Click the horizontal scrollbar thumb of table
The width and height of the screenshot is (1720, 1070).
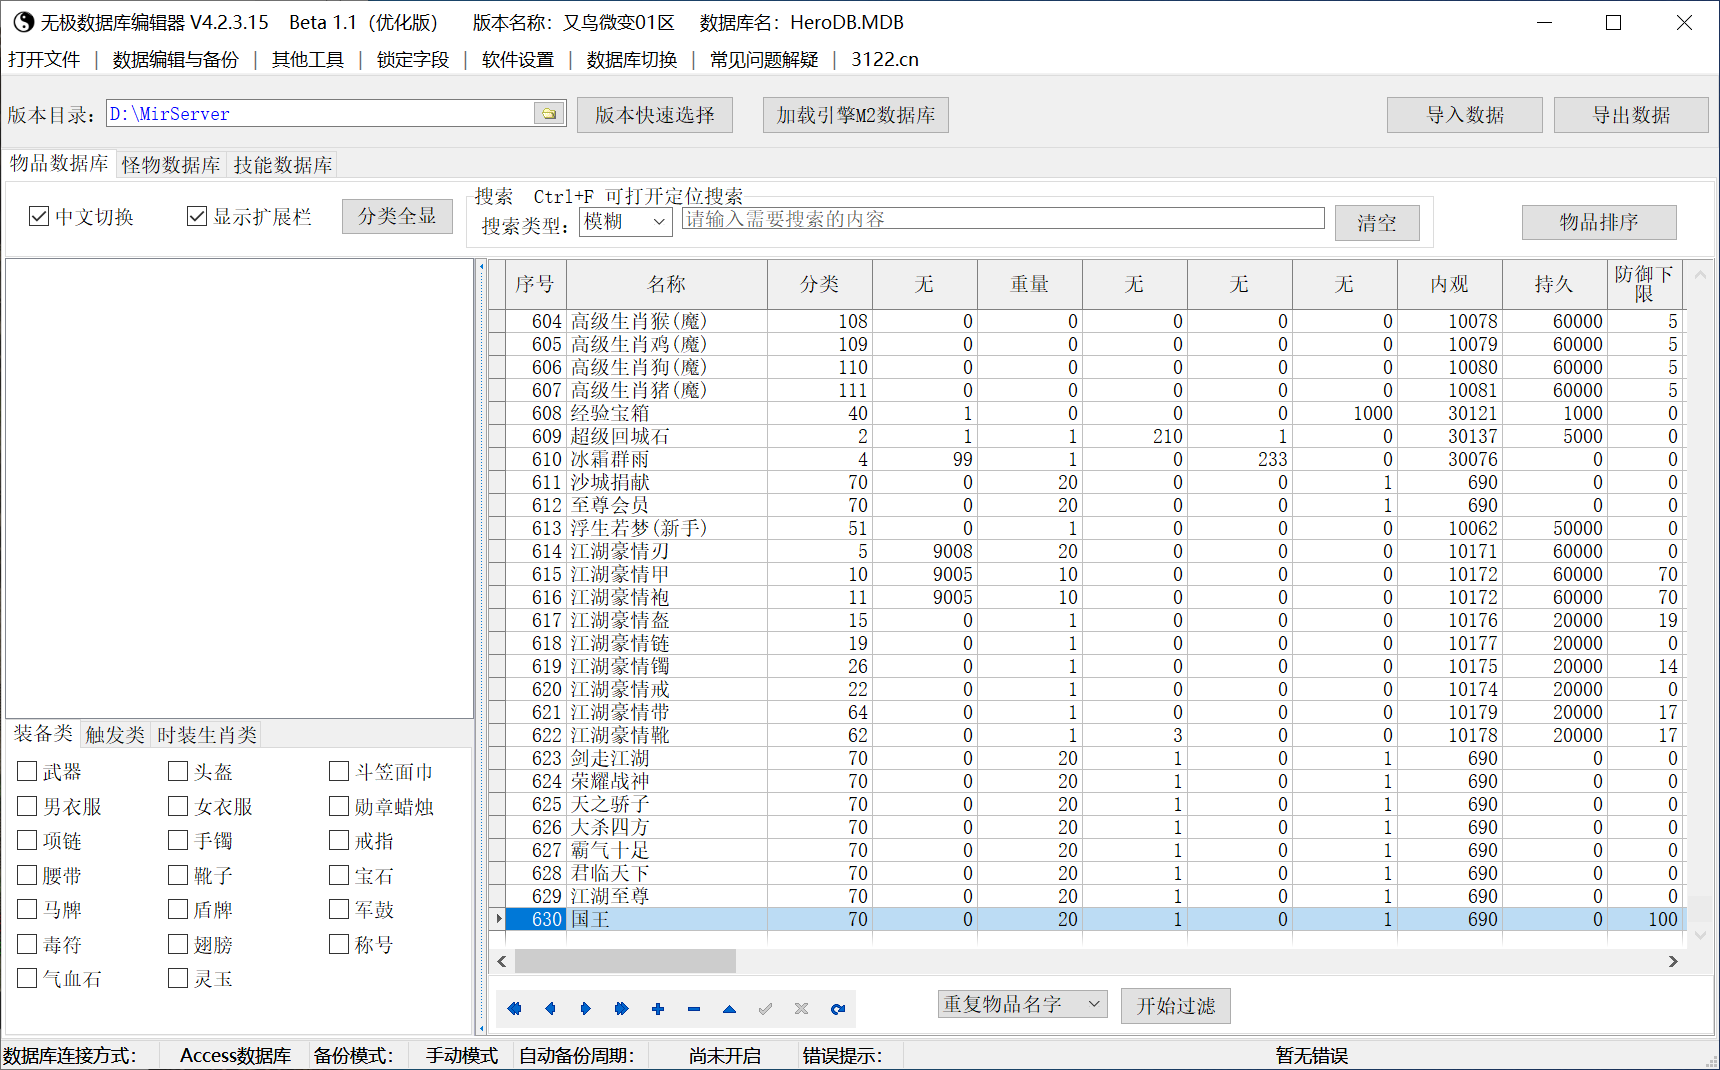tap(625, 961)
